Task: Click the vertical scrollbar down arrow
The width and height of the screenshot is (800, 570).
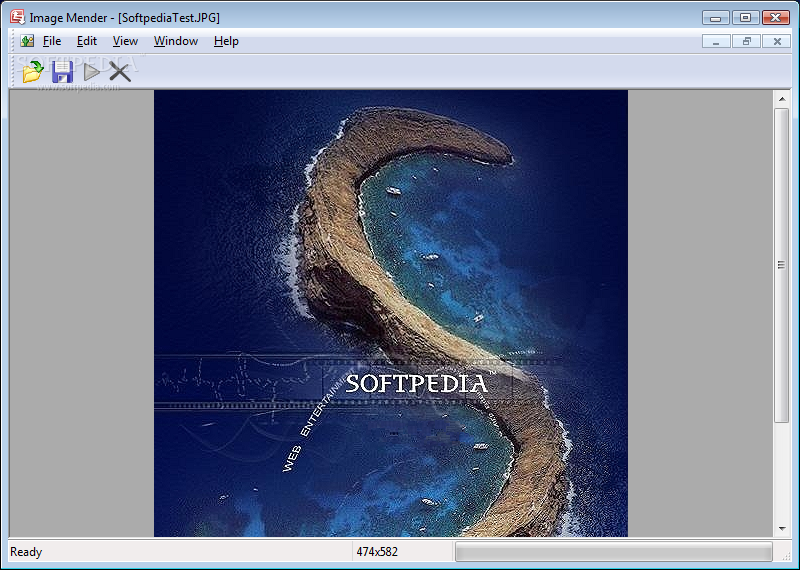Action: point(782,529)
